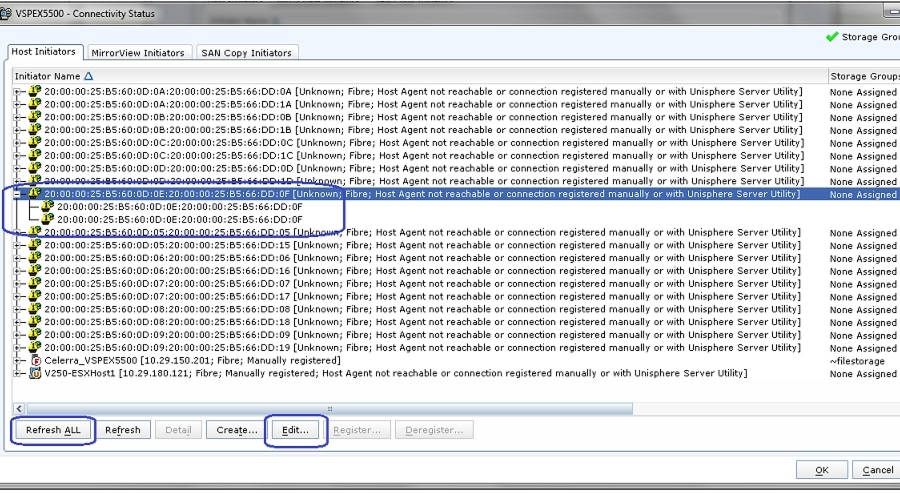
Task: Click the green Storage Group checkmark icon
Action: pyautogui.click(x=832, y=37)
